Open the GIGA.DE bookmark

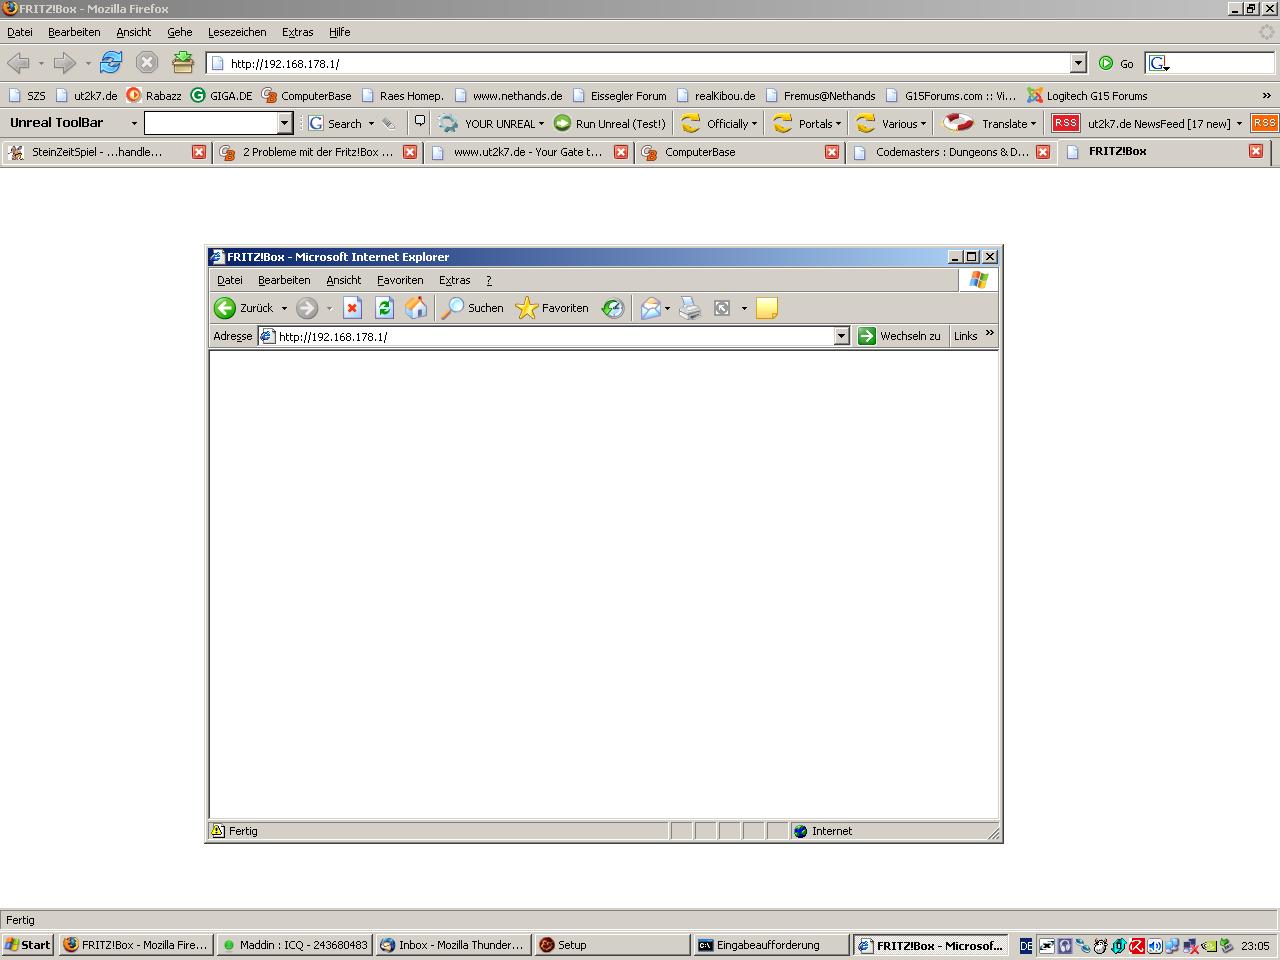click(221, 96)
